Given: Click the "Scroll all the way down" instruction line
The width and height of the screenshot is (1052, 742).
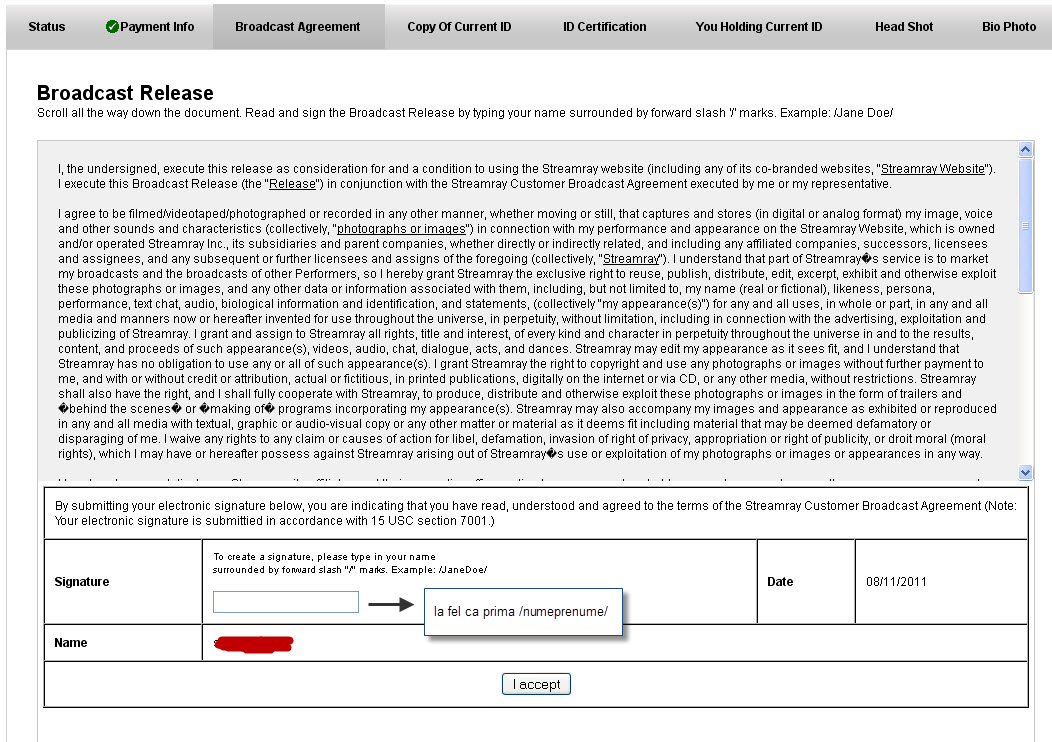Looking at the screenshot, I should [465, 113].
